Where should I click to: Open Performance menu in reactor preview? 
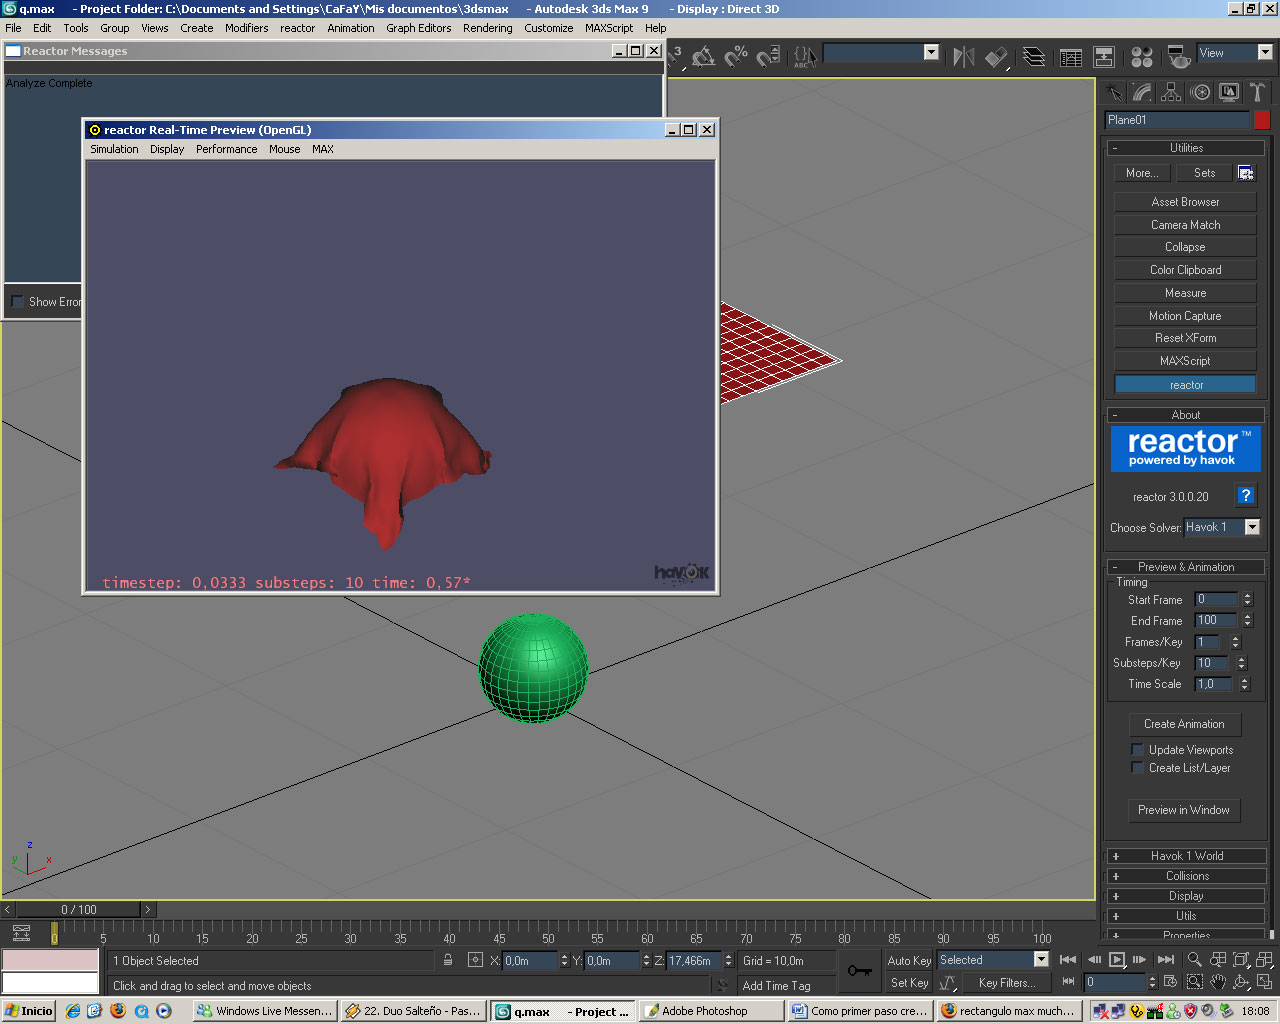click(226, 149)
